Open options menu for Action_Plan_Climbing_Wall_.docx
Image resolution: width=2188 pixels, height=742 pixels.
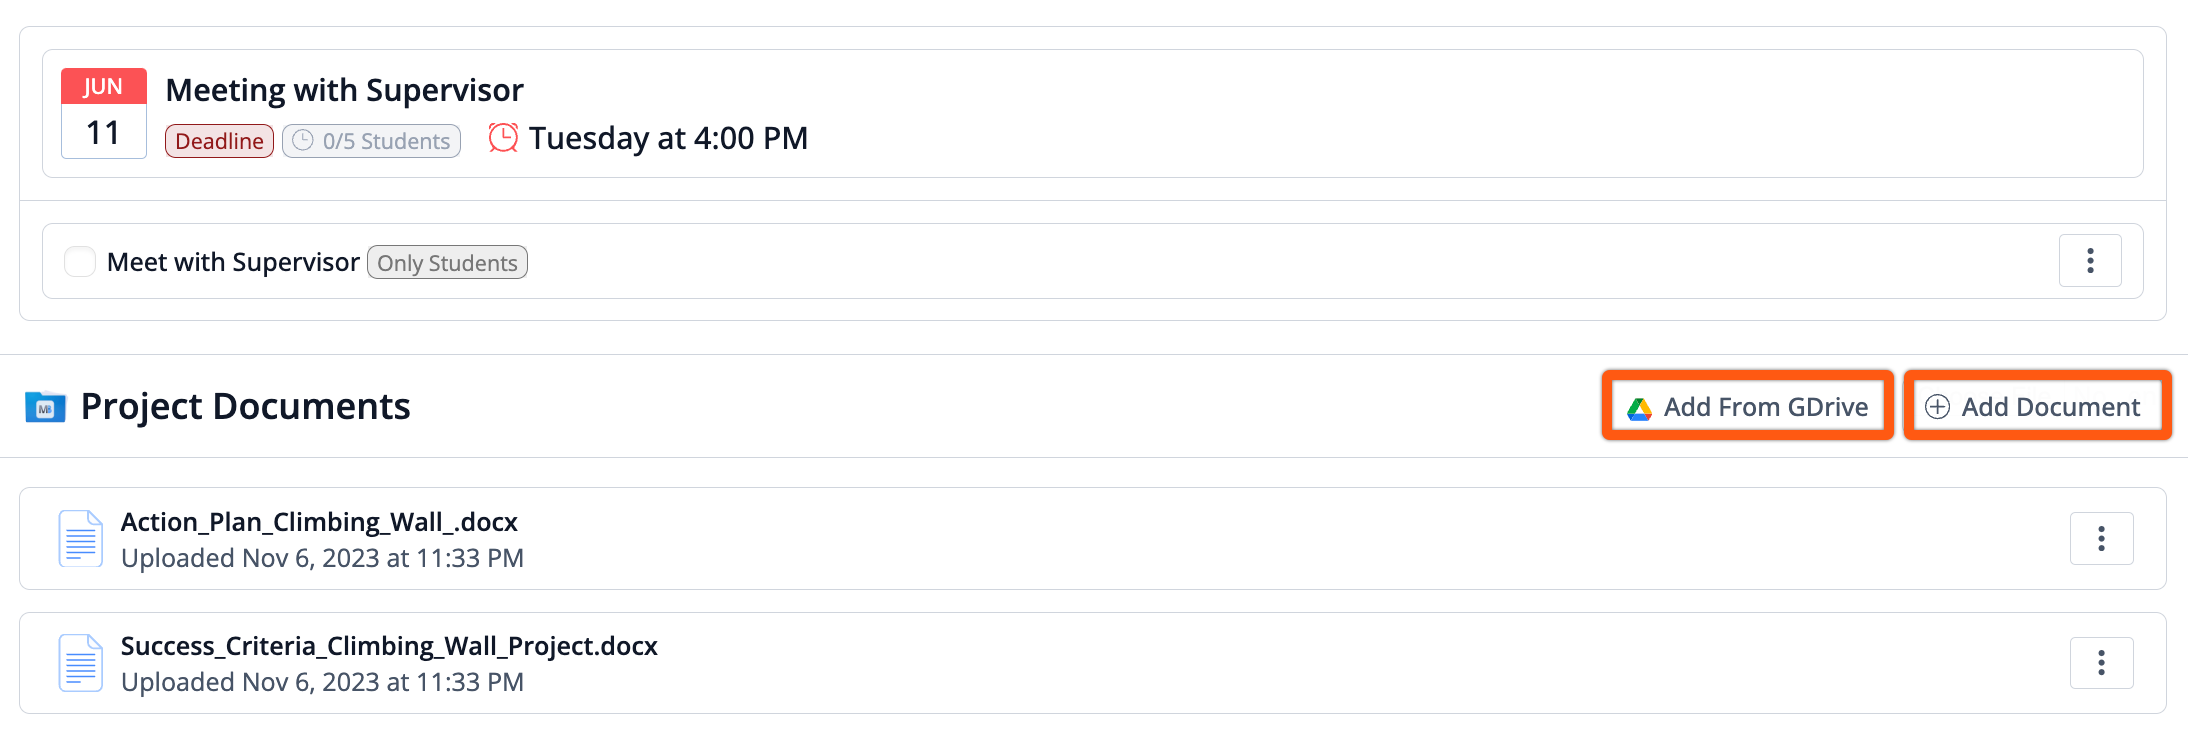[2101, 539]
